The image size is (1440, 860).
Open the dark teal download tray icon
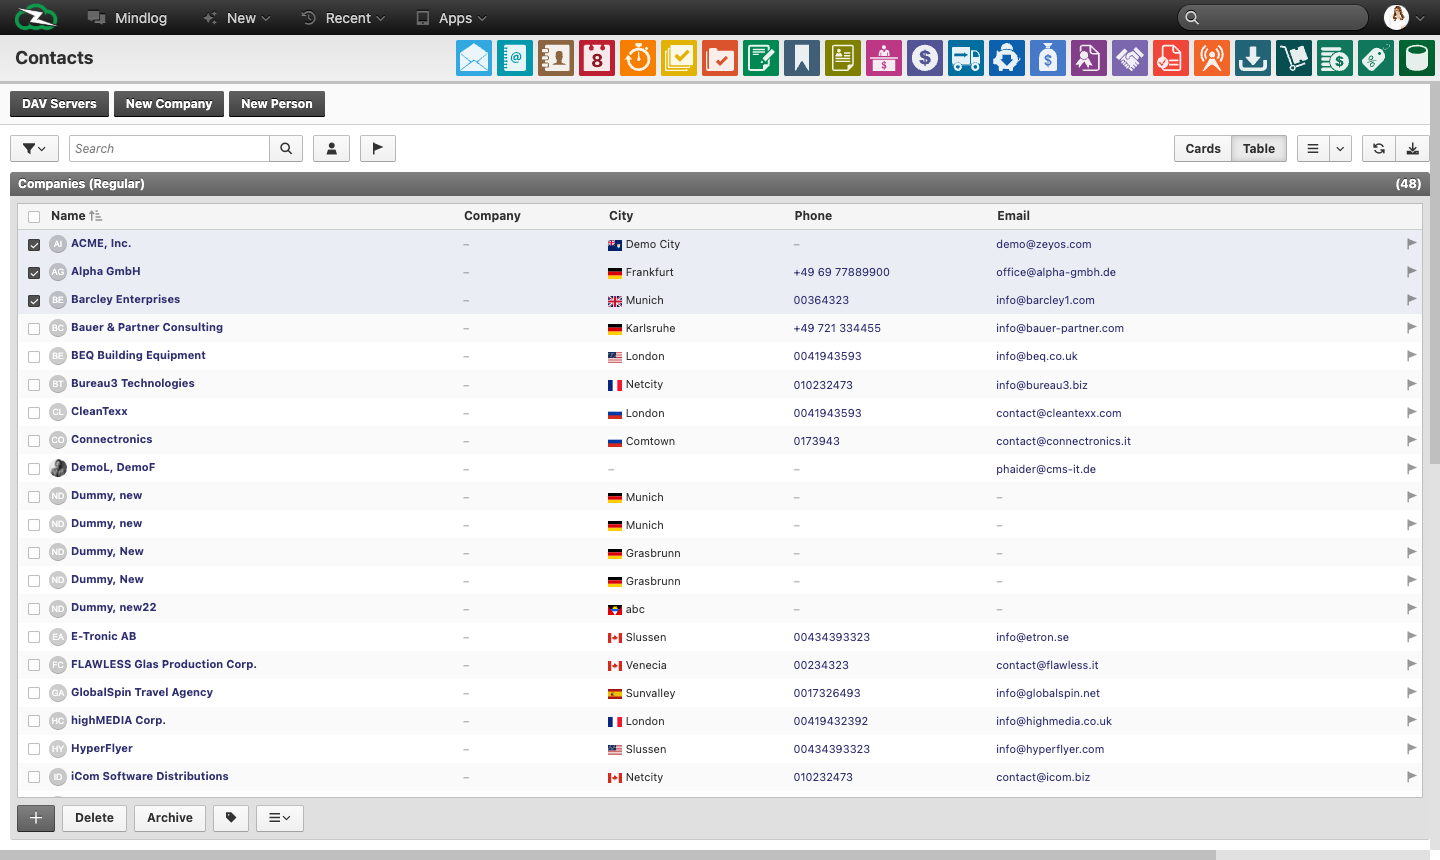coord(1253,58)
